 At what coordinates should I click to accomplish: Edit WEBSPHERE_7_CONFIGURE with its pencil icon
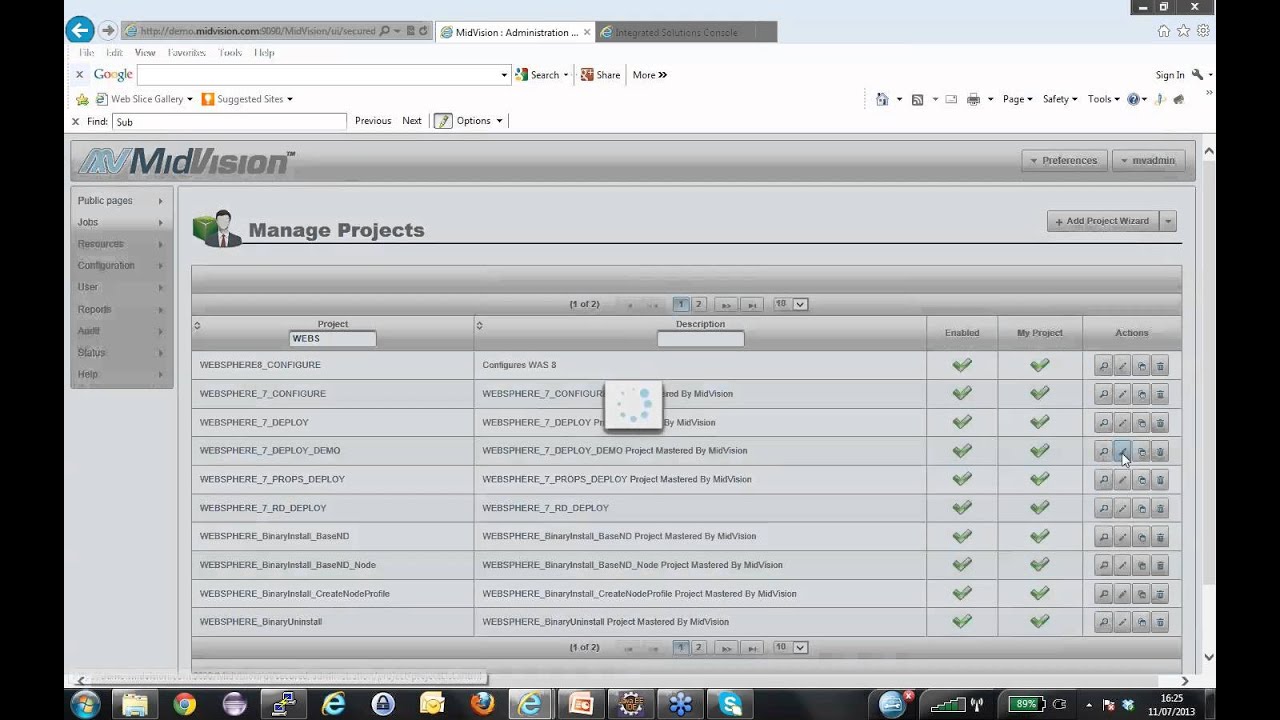[x=1122, y=394]
